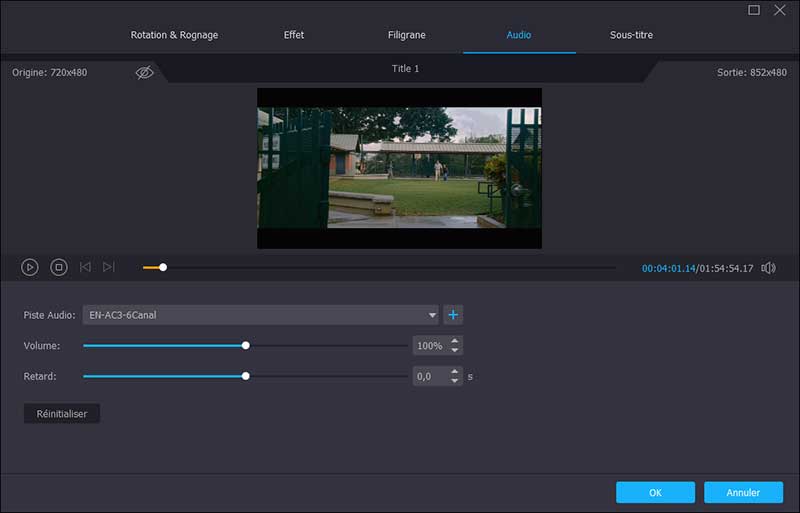The width and height of the screenshot is (800, 513).
Task: Switch to the Rotation & Rognage tab
Action: (174, 35)
